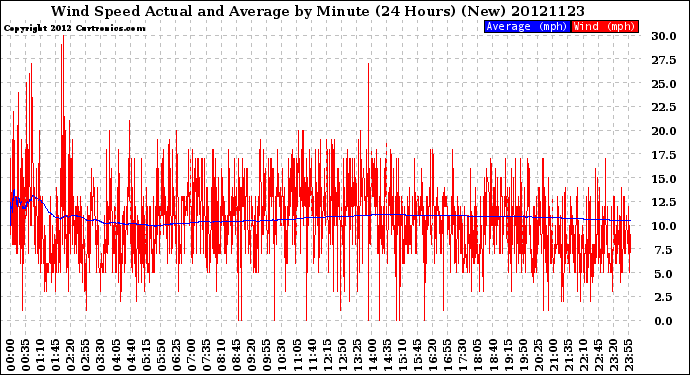Click the 22:10 time axis label
Viewport: 690px width, 375px height.
[583, 355]
